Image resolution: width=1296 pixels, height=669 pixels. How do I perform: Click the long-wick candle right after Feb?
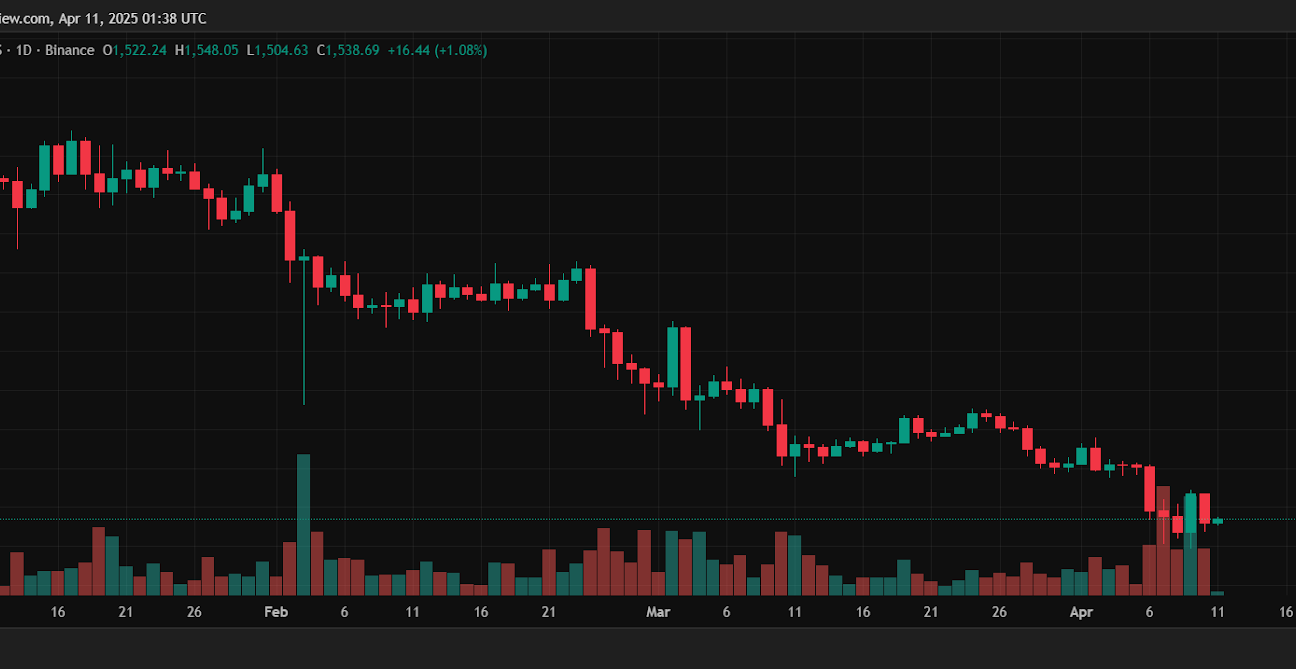point(303,326)
